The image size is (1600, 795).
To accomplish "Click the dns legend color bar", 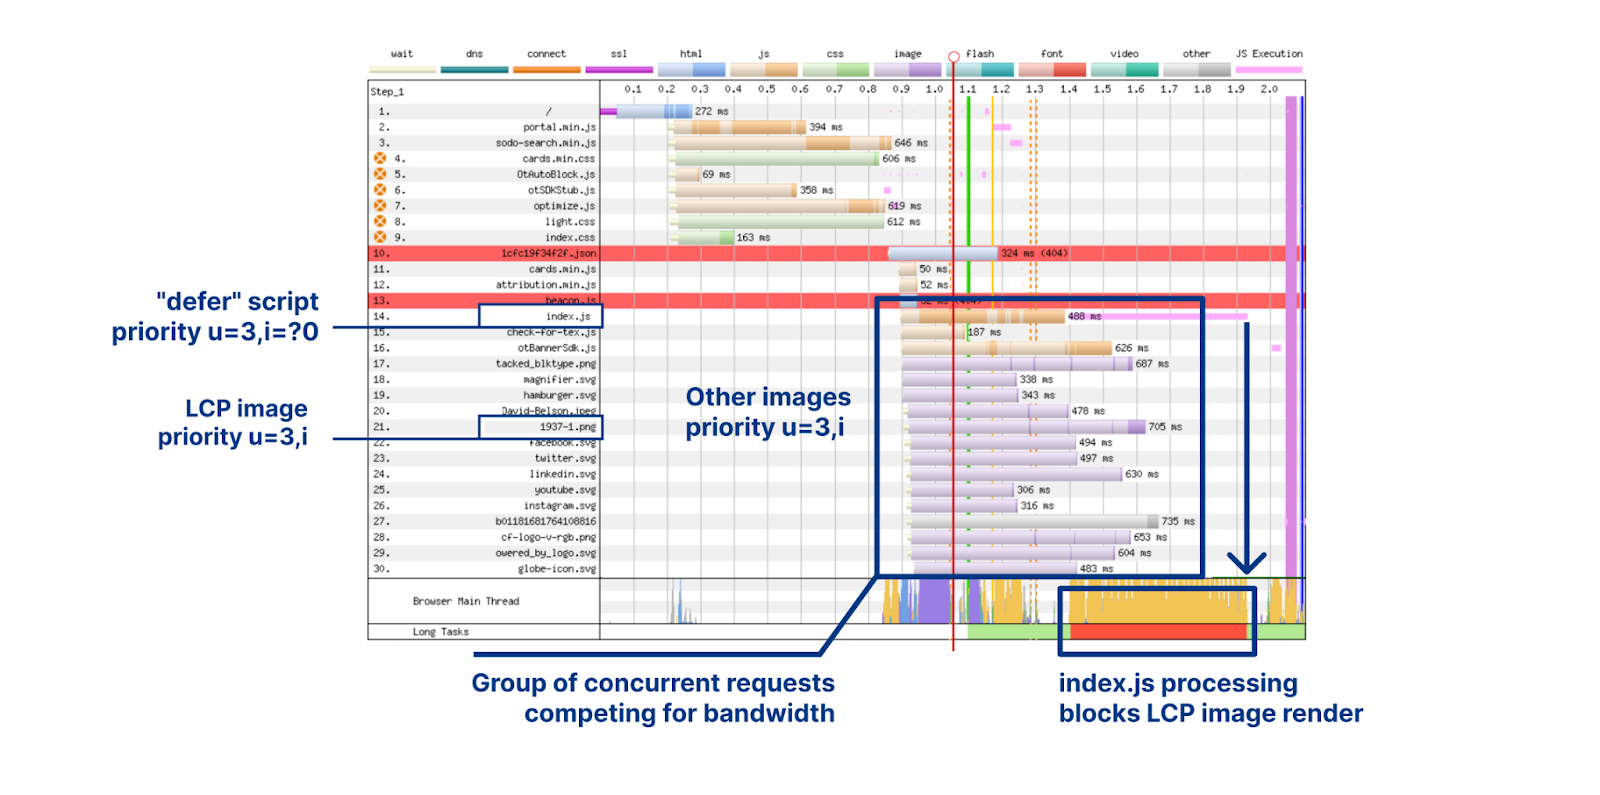I will pos(474,70).
